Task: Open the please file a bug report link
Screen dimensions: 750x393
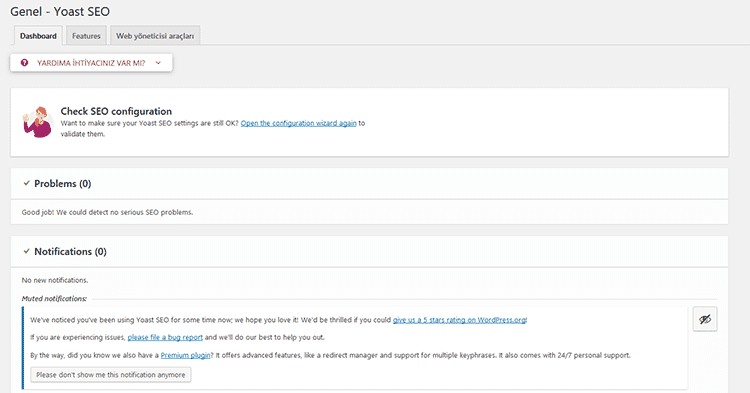Action: [165, 338]
